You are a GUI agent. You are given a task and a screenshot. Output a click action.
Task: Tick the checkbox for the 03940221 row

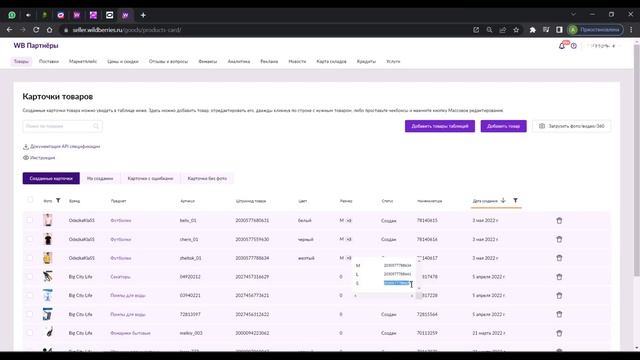[30, 295]
